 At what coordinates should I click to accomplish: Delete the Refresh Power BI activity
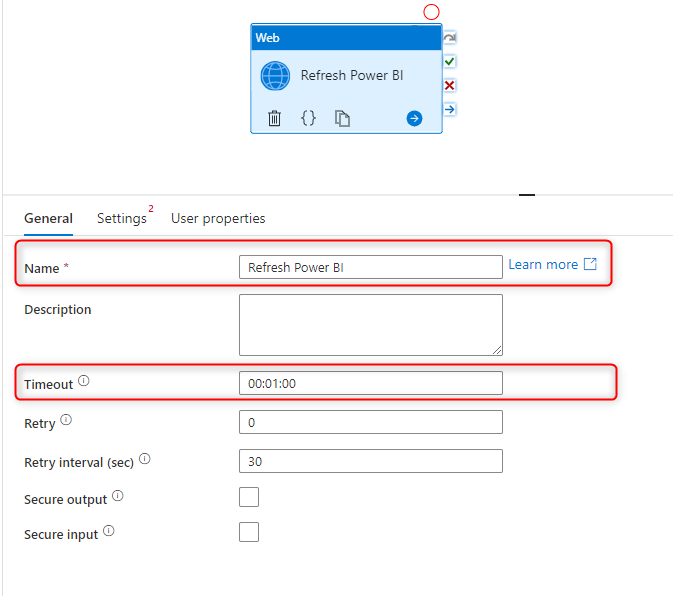274,118
